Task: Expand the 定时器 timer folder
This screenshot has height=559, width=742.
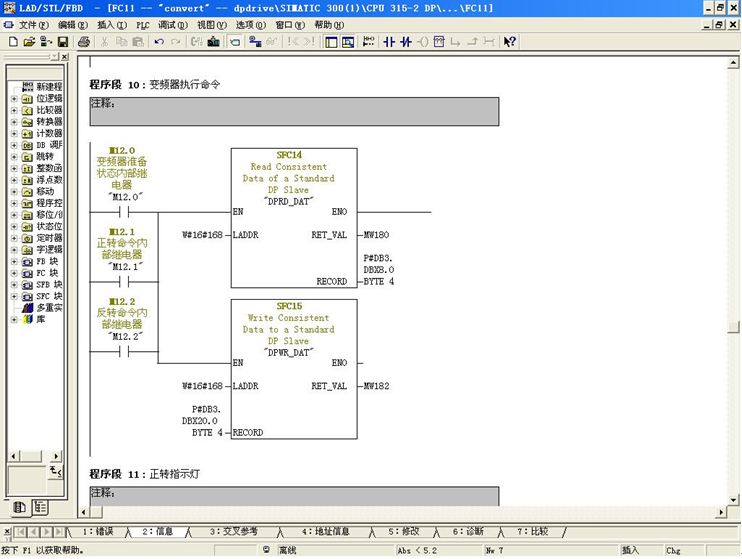Action: pos(14,238)
